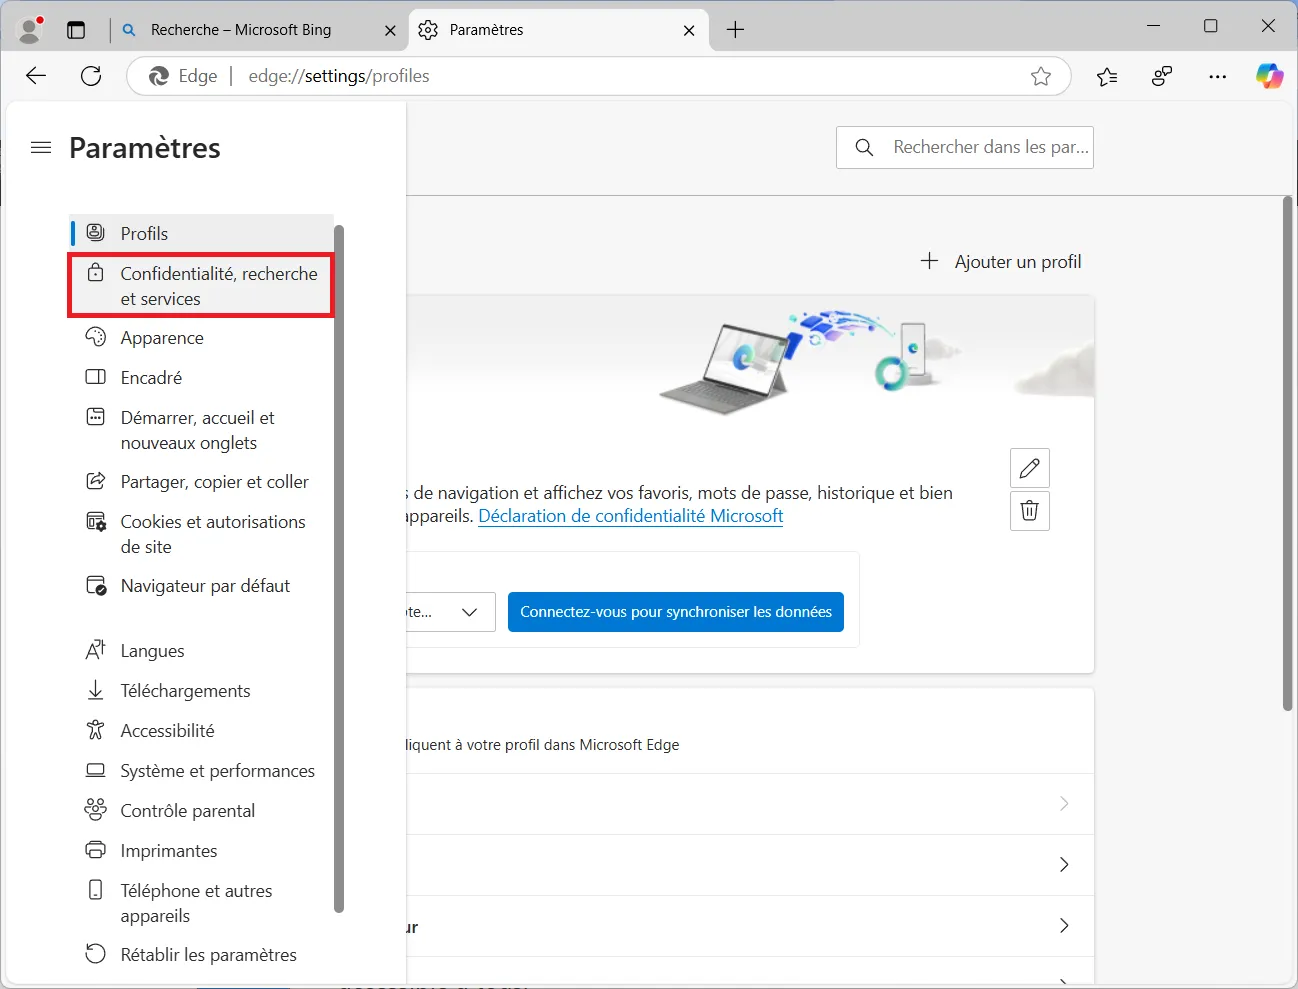
Task: Open Accessibilité settings
Action: click(x=201, y=731)
